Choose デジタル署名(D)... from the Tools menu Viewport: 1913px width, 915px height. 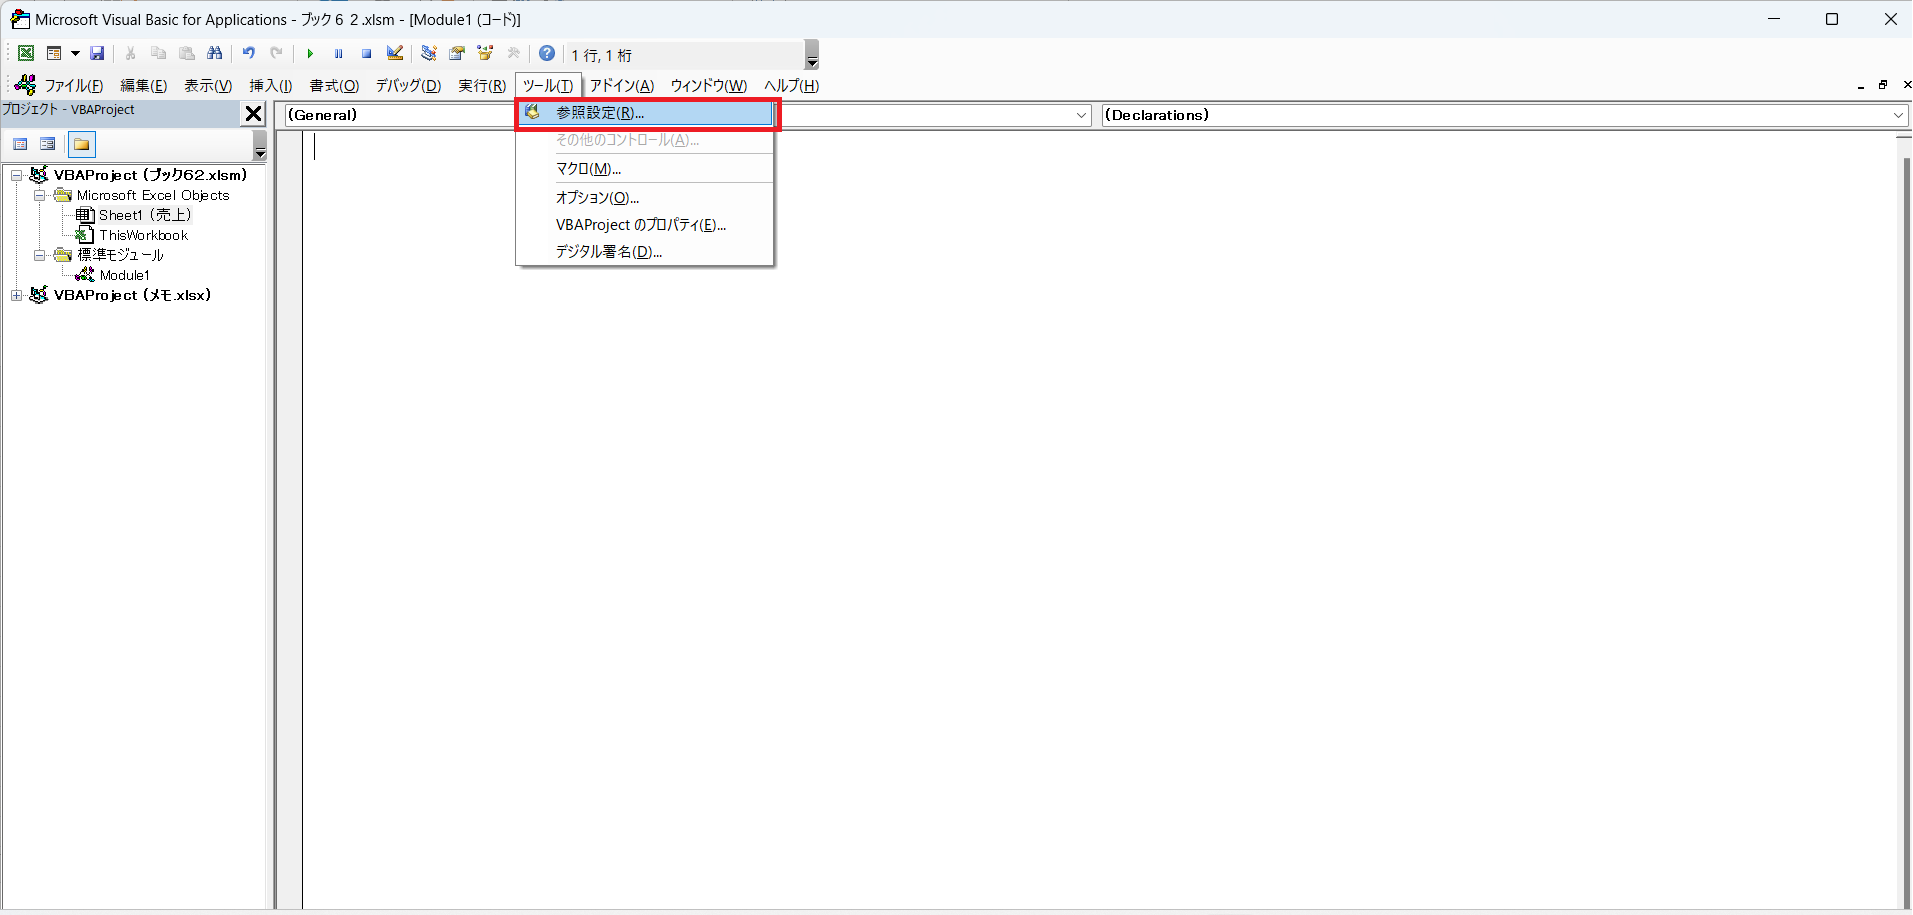(x=646, y=252)
